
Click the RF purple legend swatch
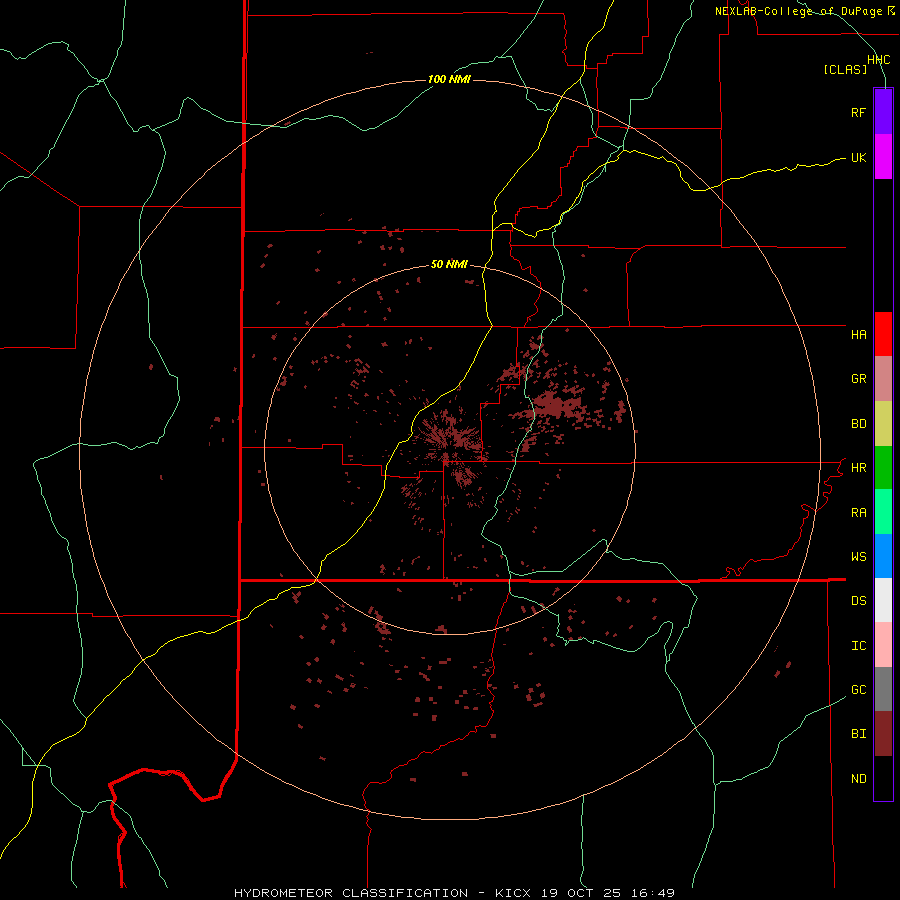tap(883, 111)
